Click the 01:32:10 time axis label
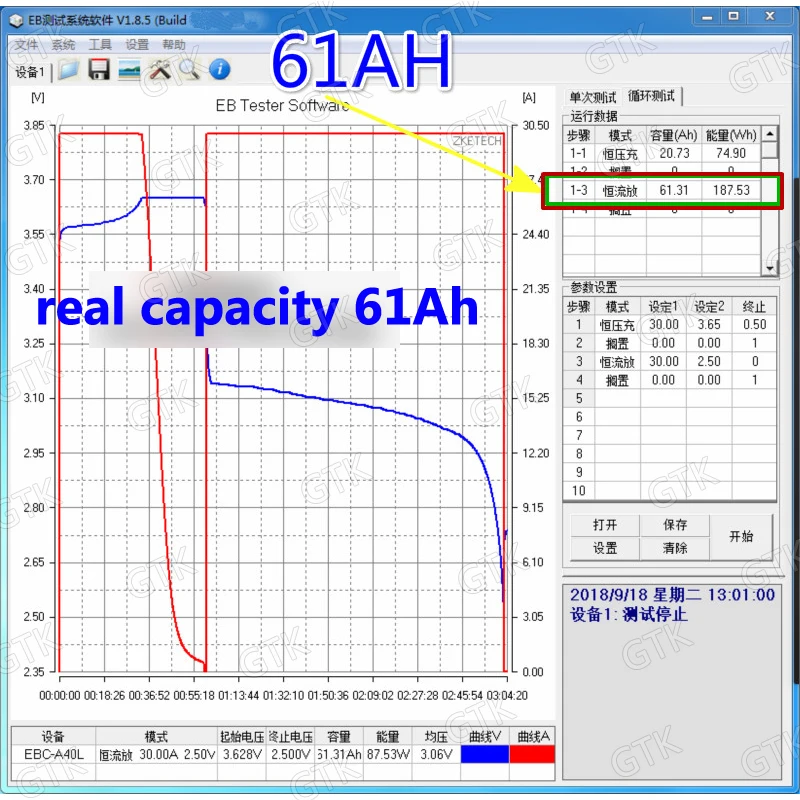 pos(284,696)
